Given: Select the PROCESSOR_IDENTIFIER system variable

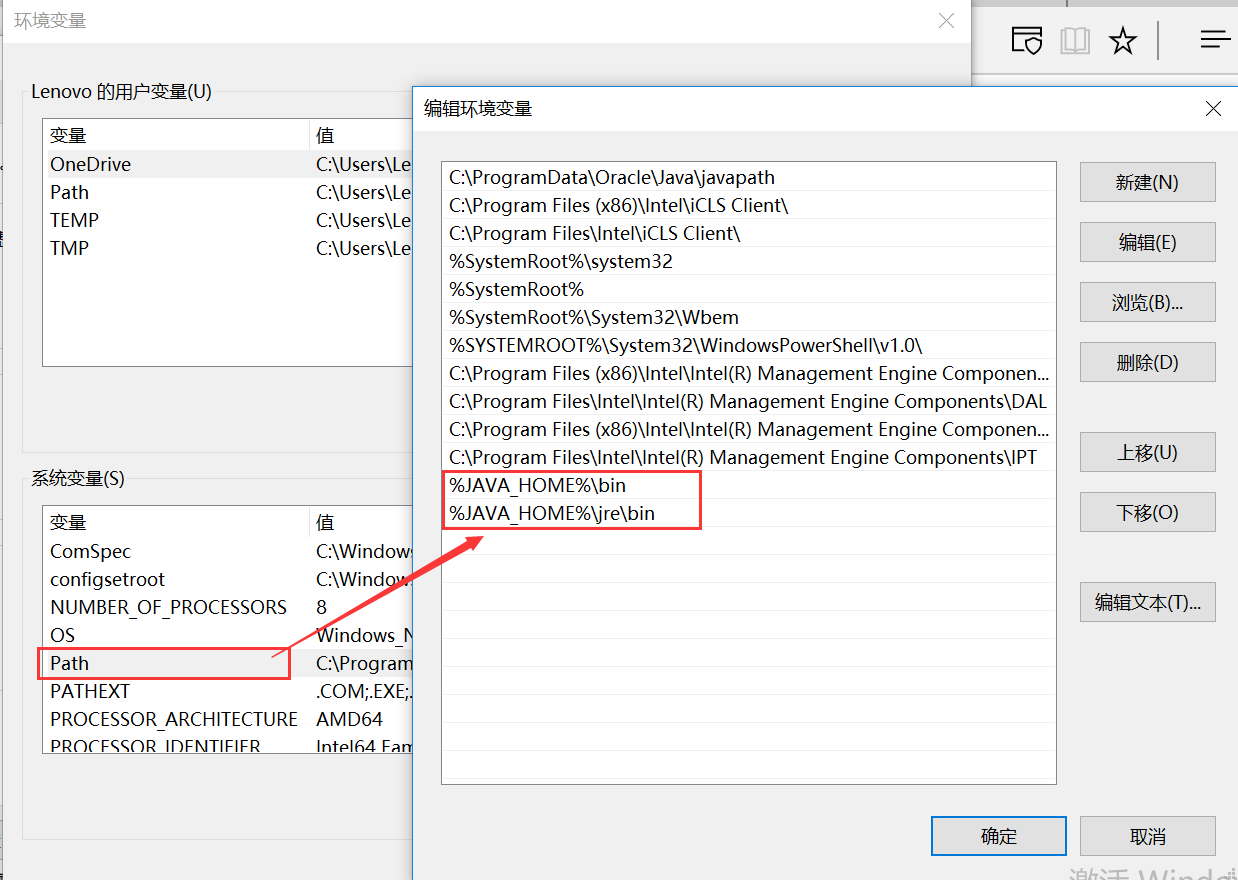Looking at the screenshot, I should [x=229, y=745].
